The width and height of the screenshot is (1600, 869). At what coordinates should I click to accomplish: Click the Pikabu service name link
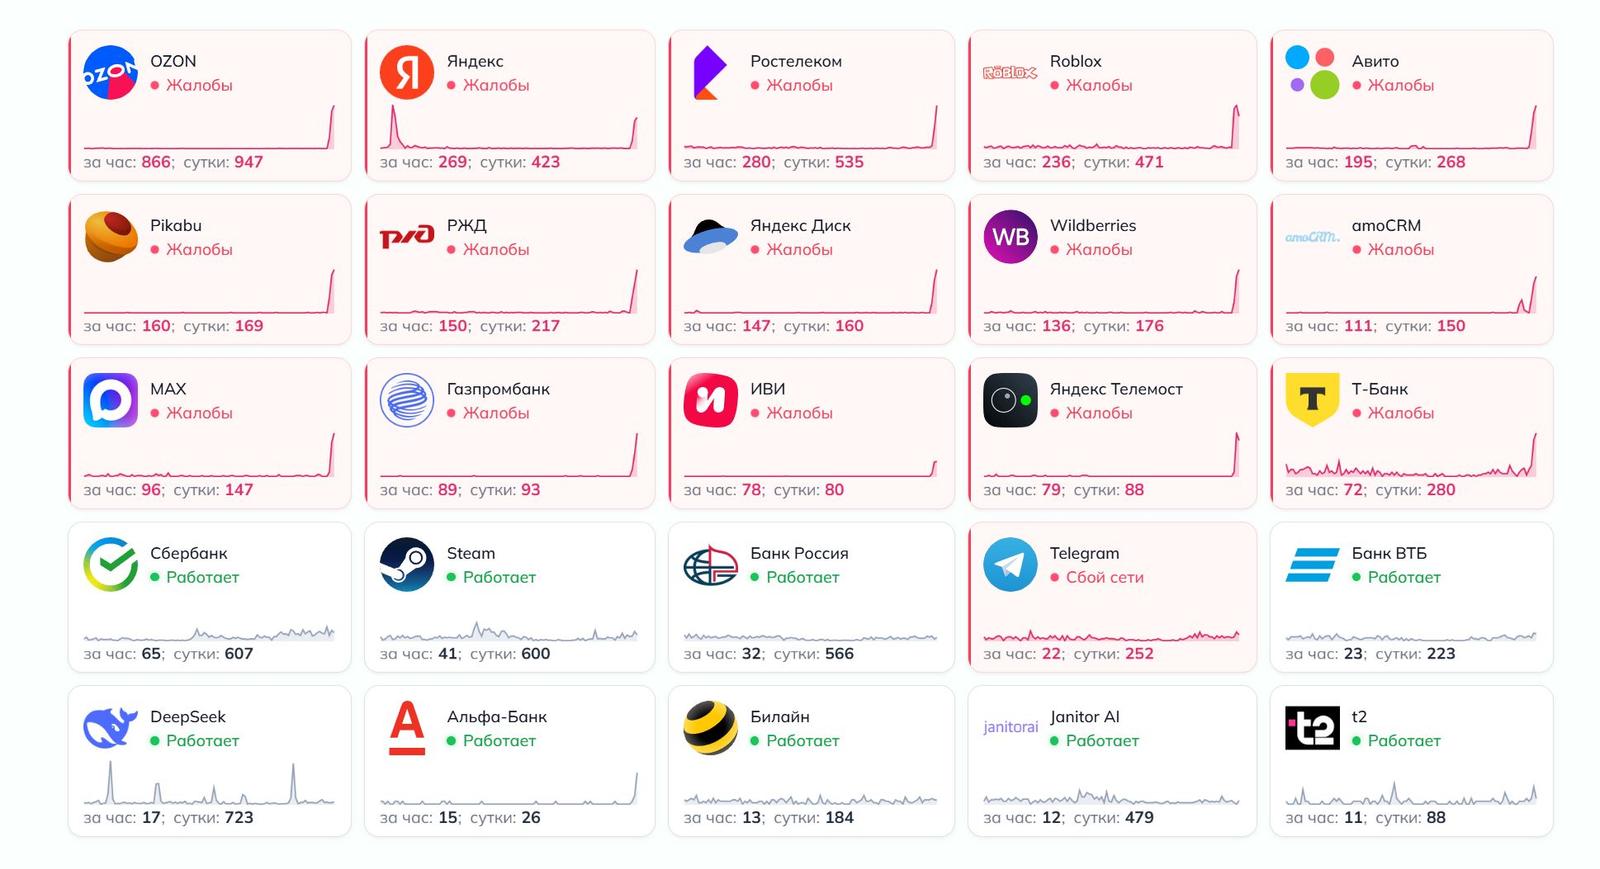tap(176, 226)
